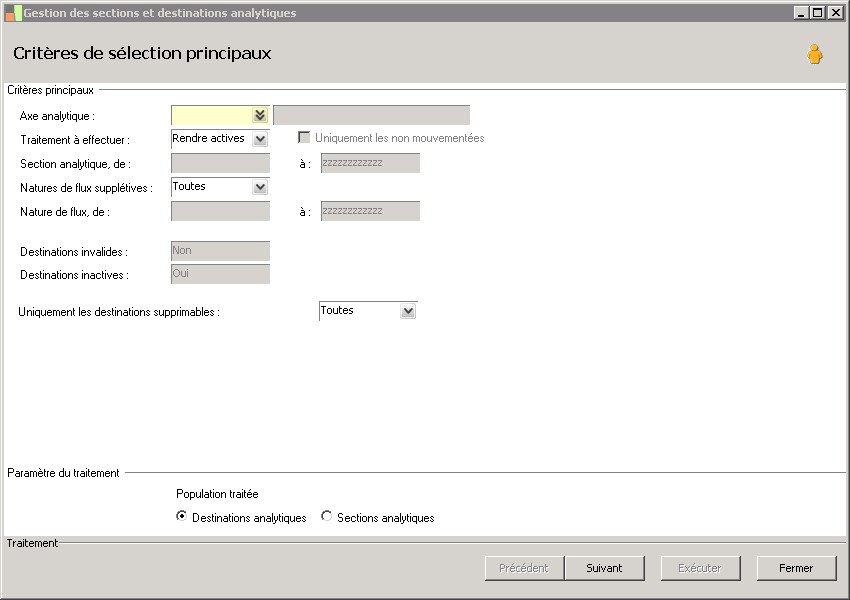
Task: Open the Natures de flux supplétives dropdown
Action: pos(260,187)
